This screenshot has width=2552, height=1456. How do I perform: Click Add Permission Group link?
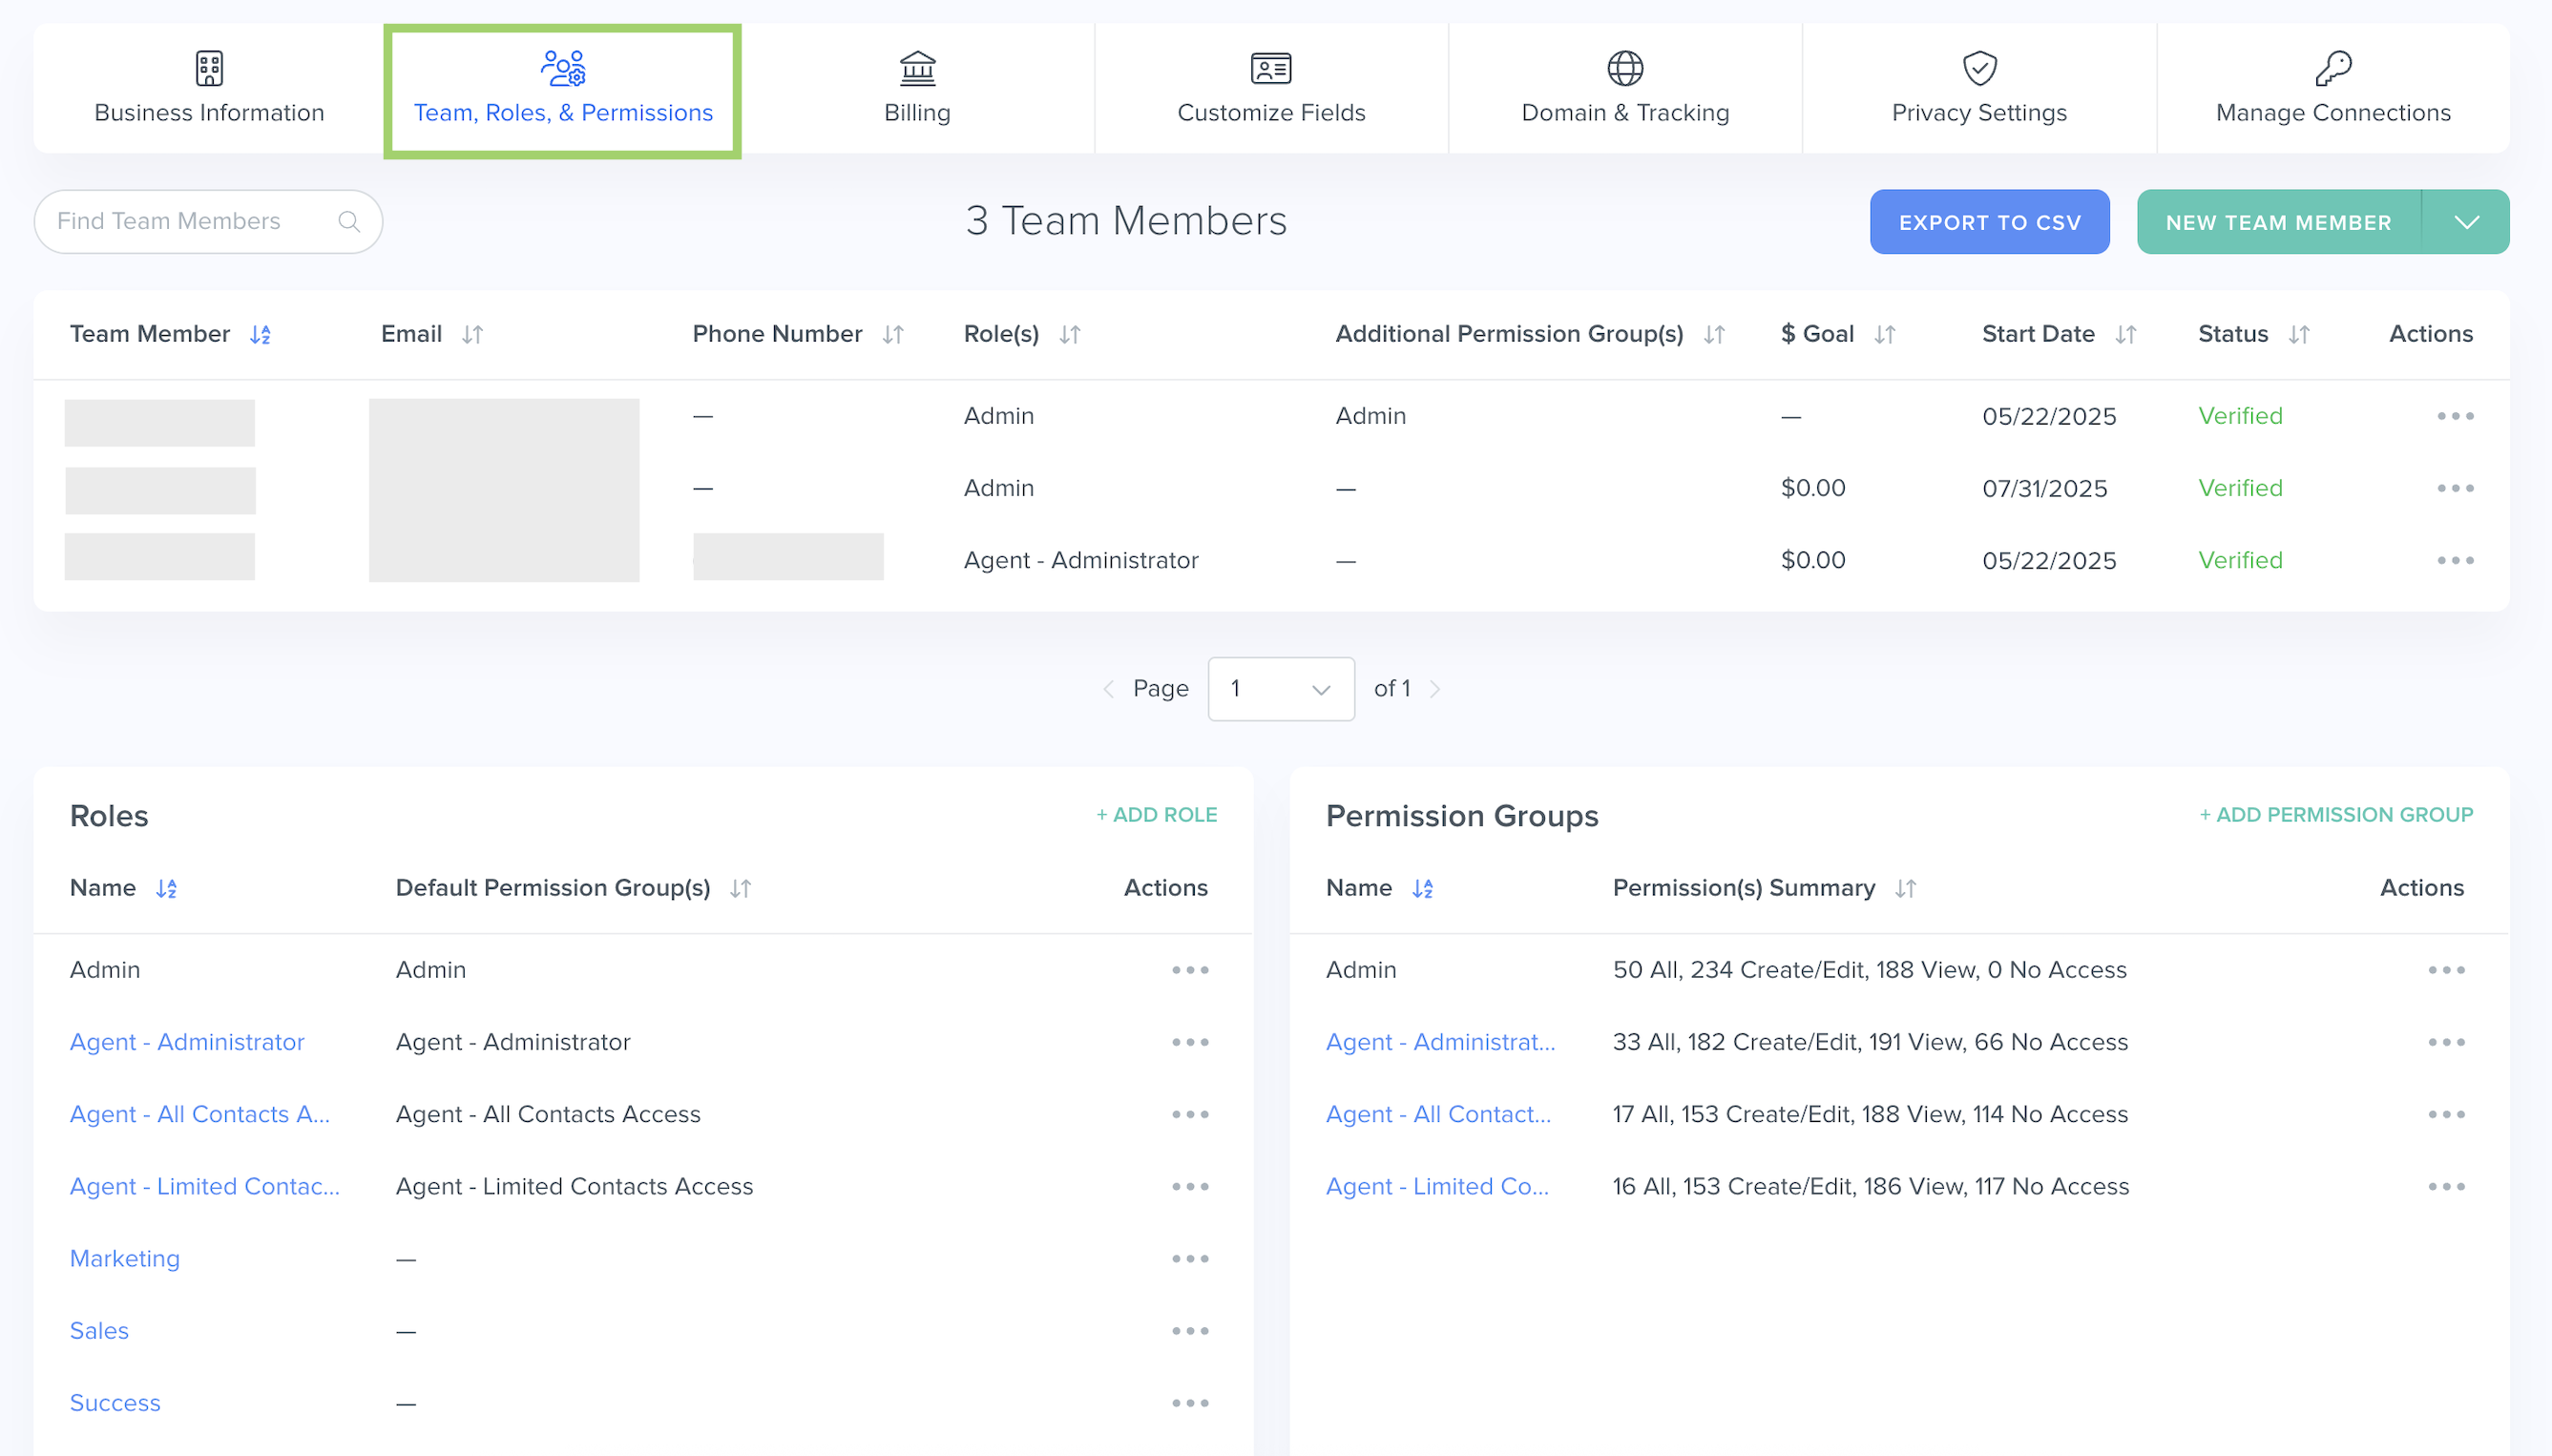[x=2335, y=815]
